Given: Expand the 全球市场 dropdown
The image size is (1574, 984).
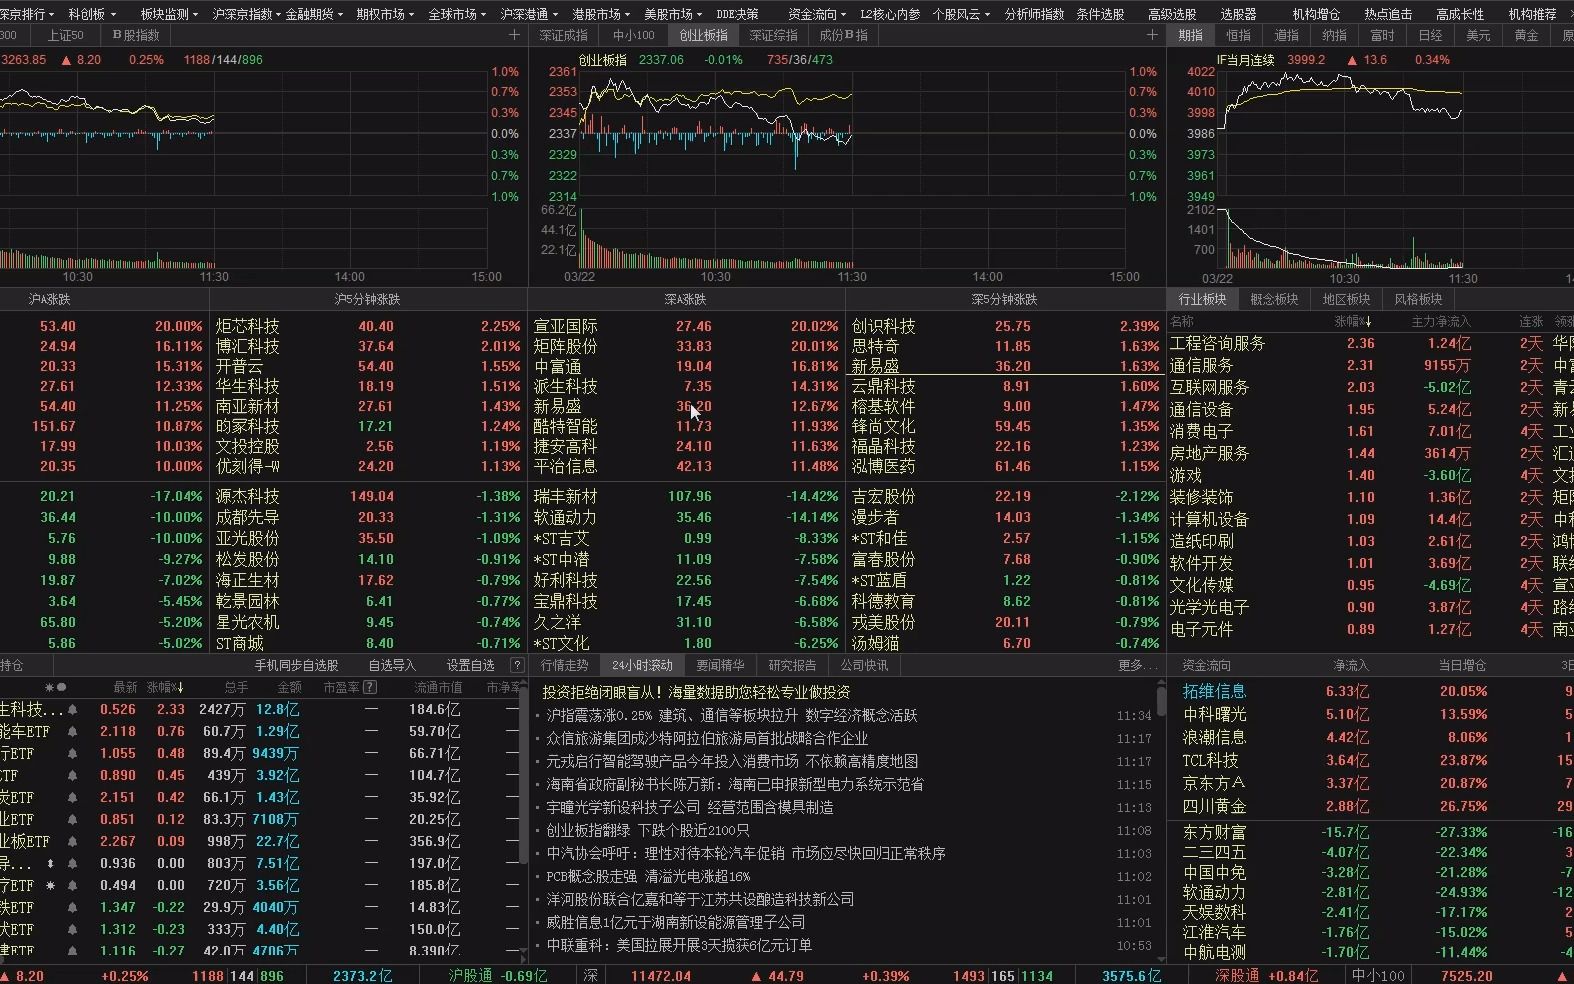Looking at the screenshot, I should pyautogui.click(x=457, y=14).
